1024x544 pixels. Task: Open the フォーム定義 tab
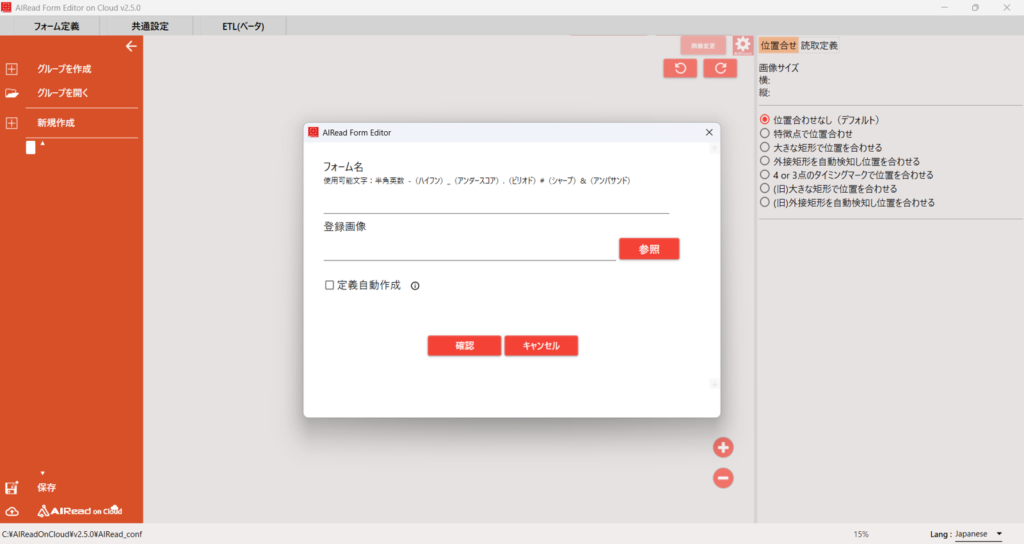[56, 26]
